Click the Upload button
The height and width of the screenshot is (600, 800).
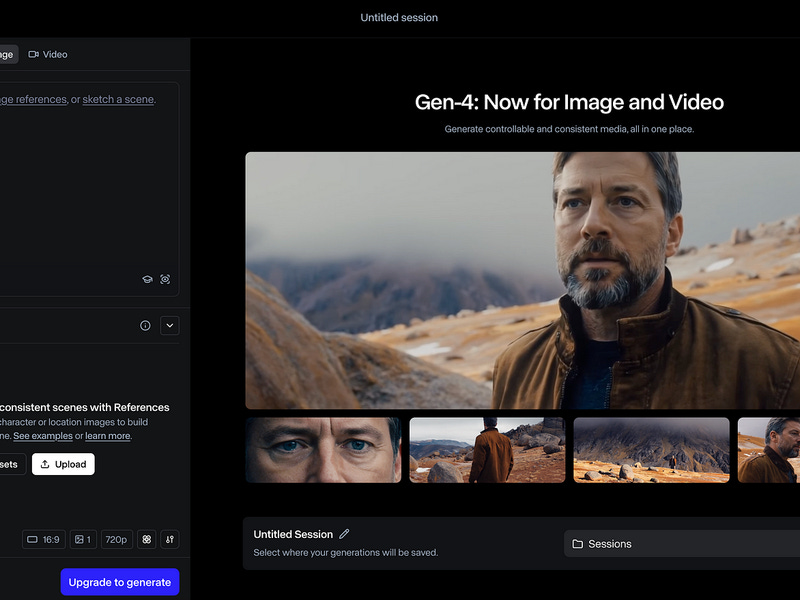63,464
